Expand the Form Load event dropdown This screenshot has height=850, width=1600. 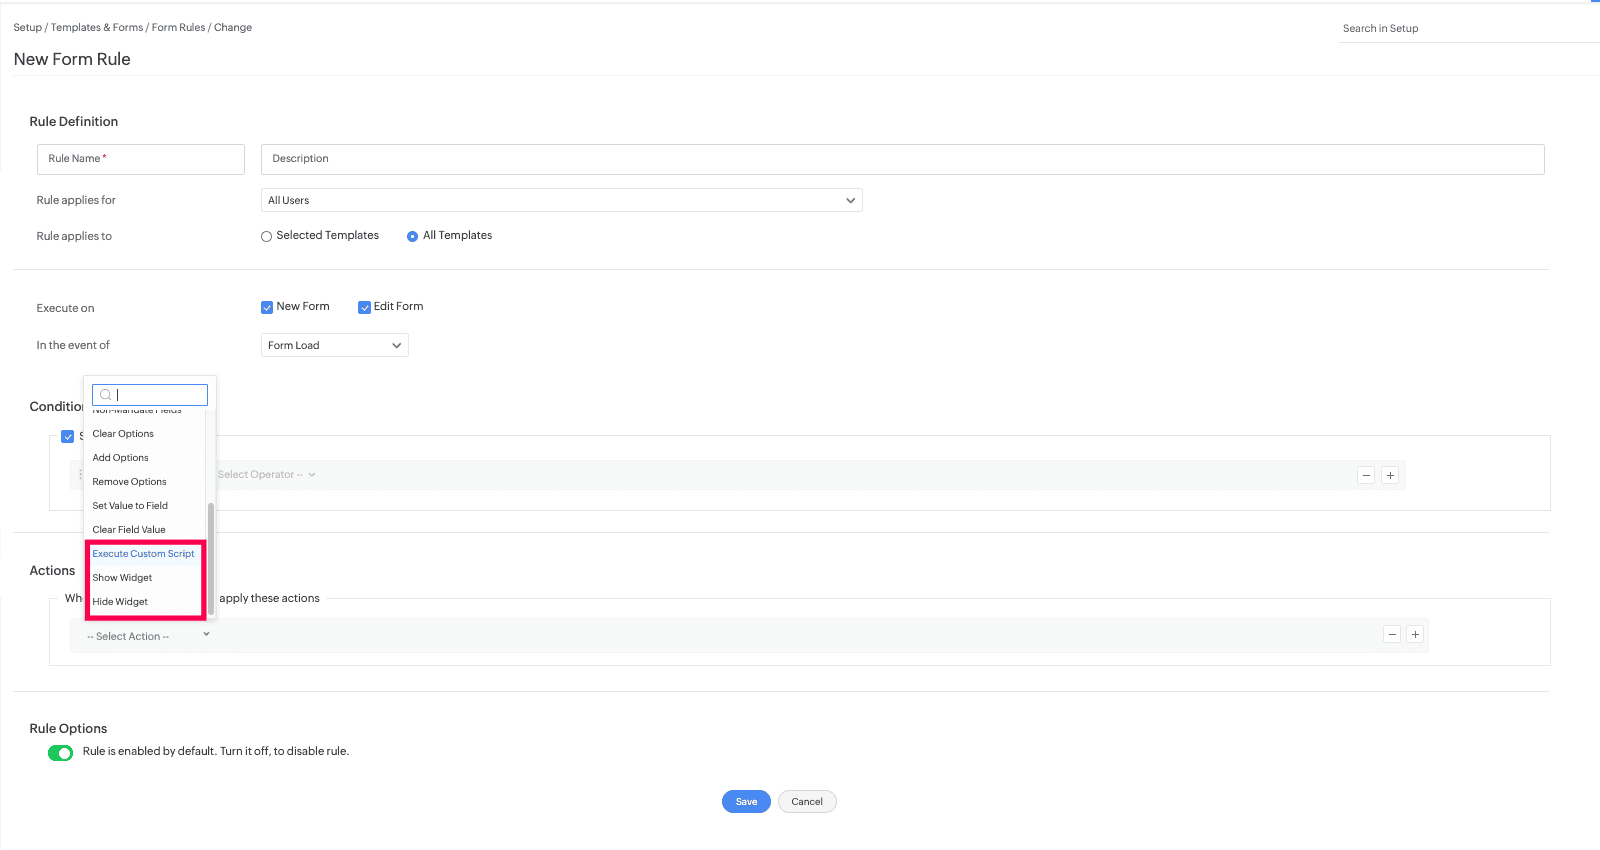[x=334, y=345]
